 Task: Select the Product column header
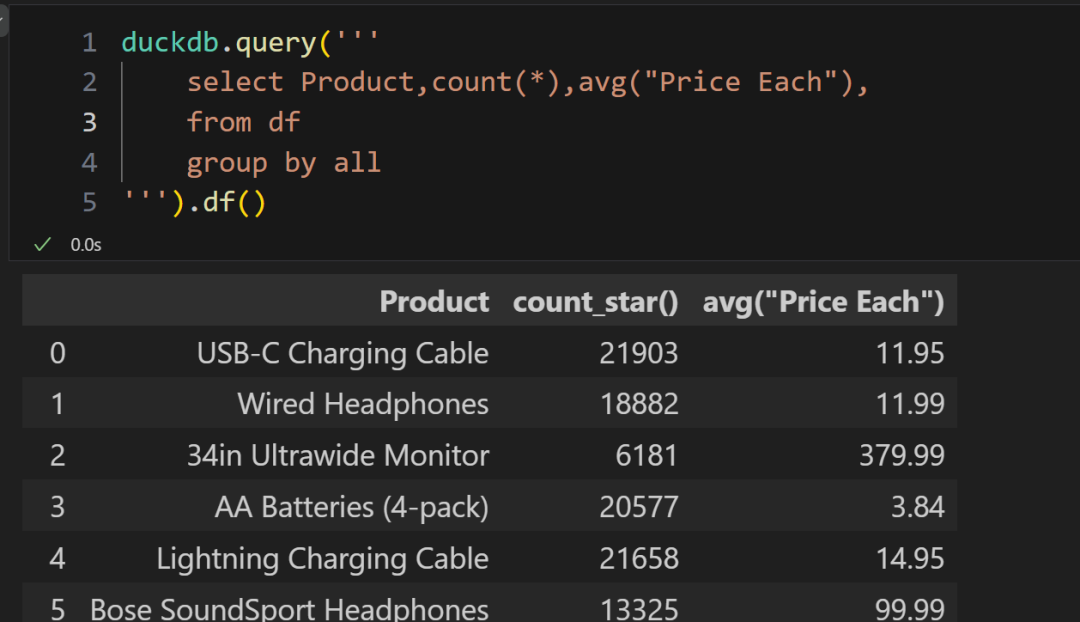tap(434, 302)
